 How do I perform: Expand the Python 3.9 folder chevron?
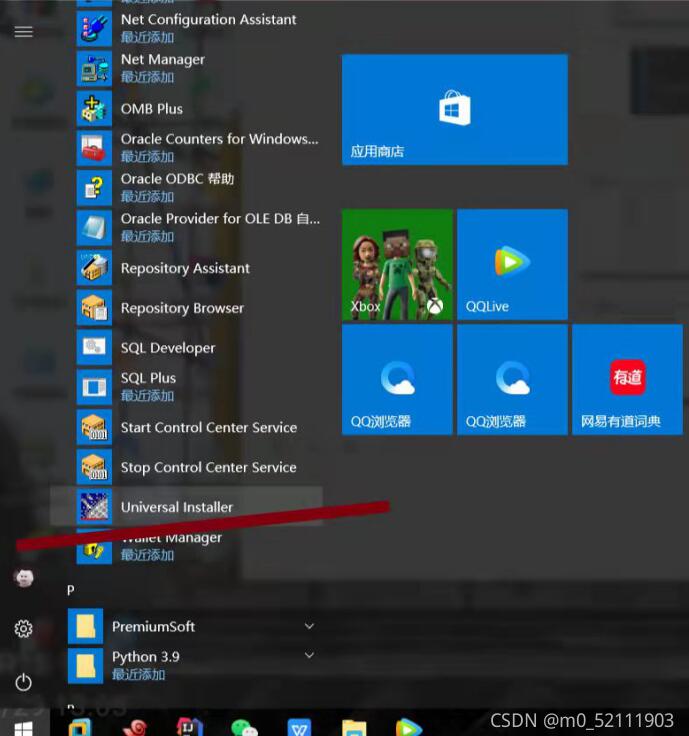pyautogui.click(x=309, y=656)
